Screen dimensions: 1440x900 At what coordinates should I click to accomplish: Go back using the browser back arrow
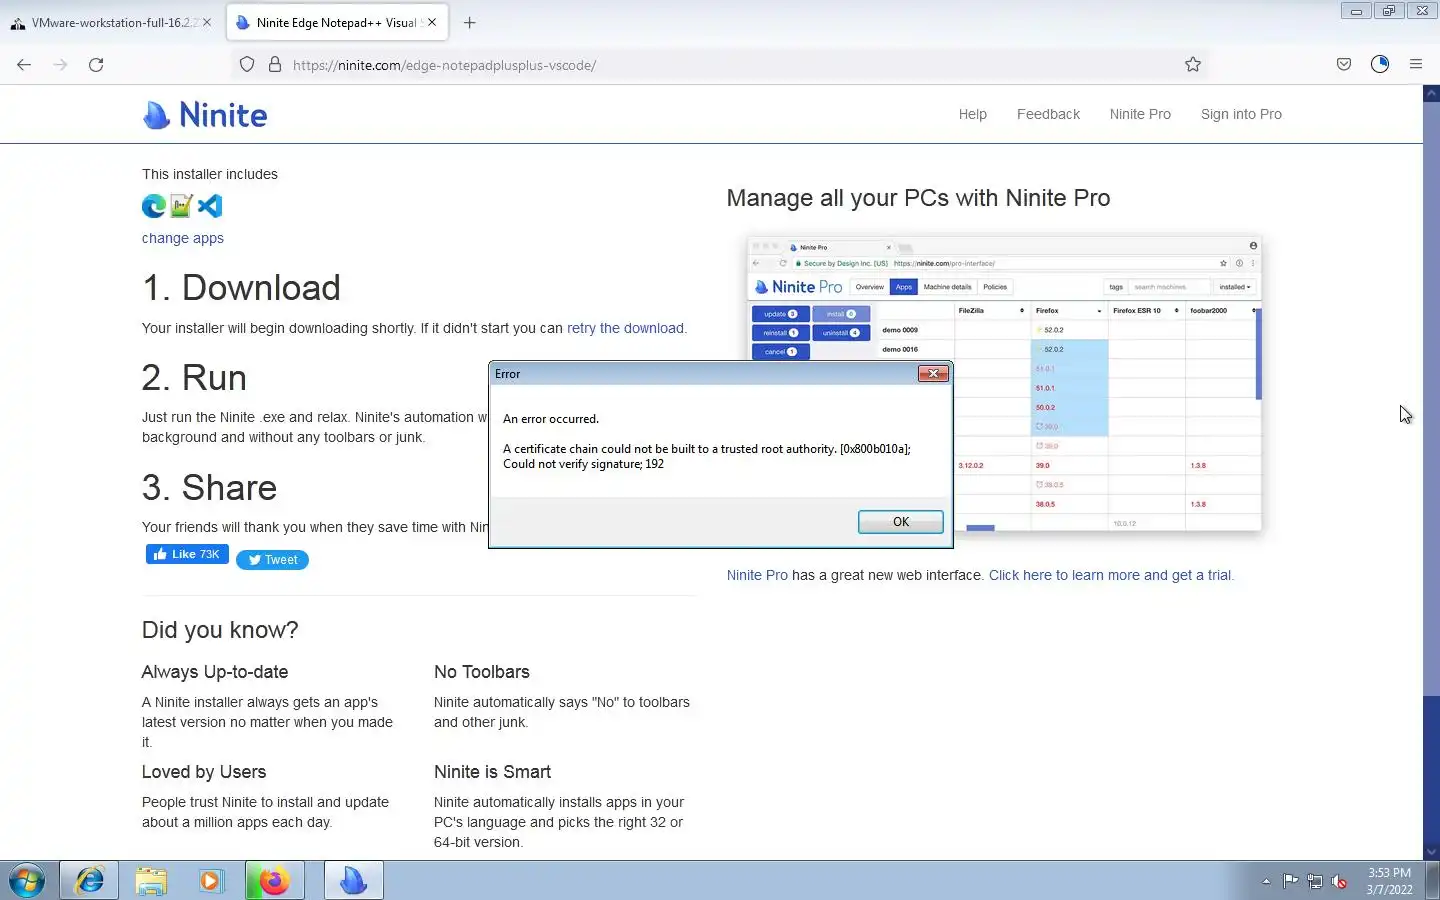24,65
